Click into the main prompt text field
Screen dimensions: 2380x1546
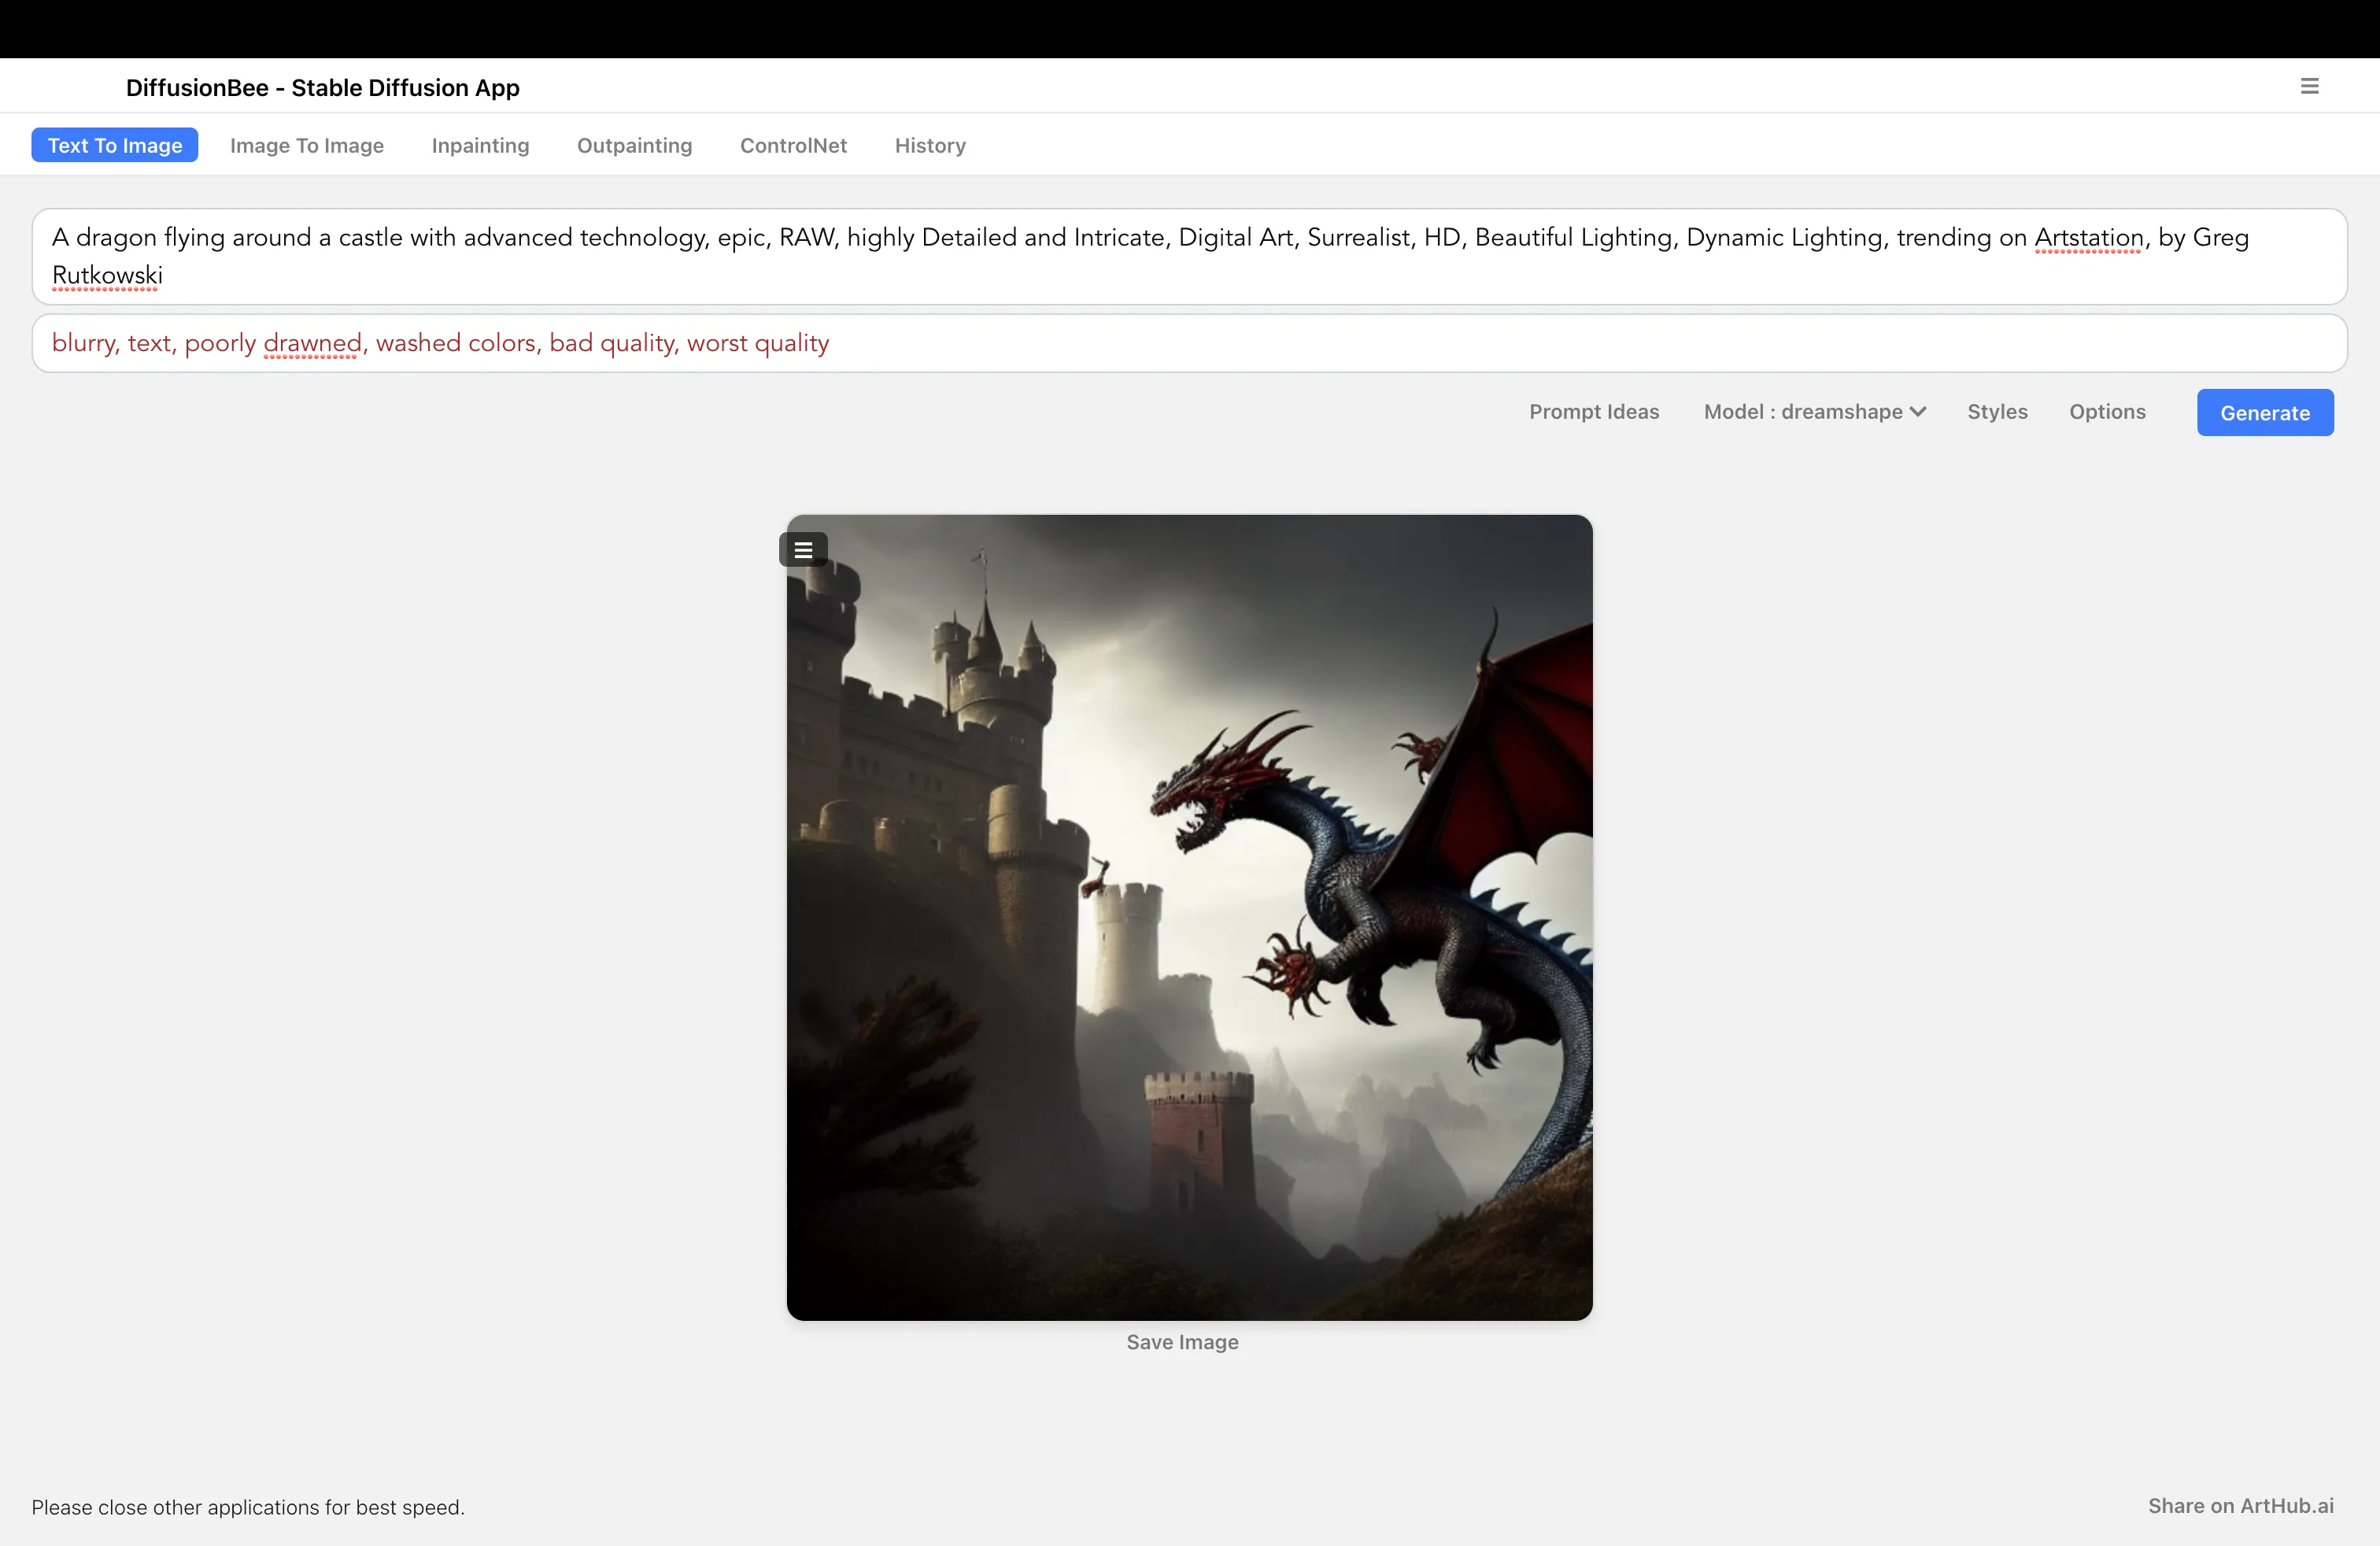point(1189,256)
